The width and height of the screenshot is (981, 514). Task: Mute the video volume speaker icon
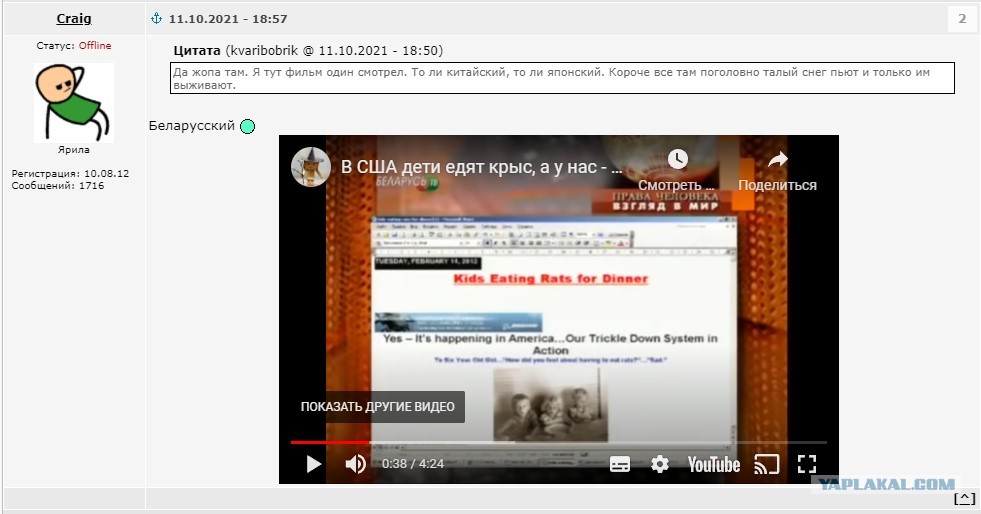click(x=355, y=464)
